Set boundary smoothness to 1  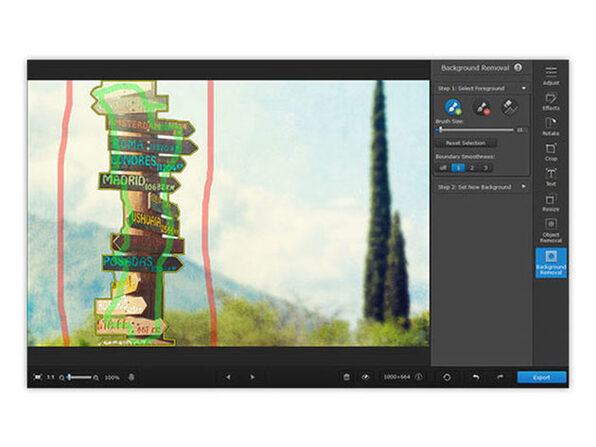pyautogui.click(x=458, y=168)
